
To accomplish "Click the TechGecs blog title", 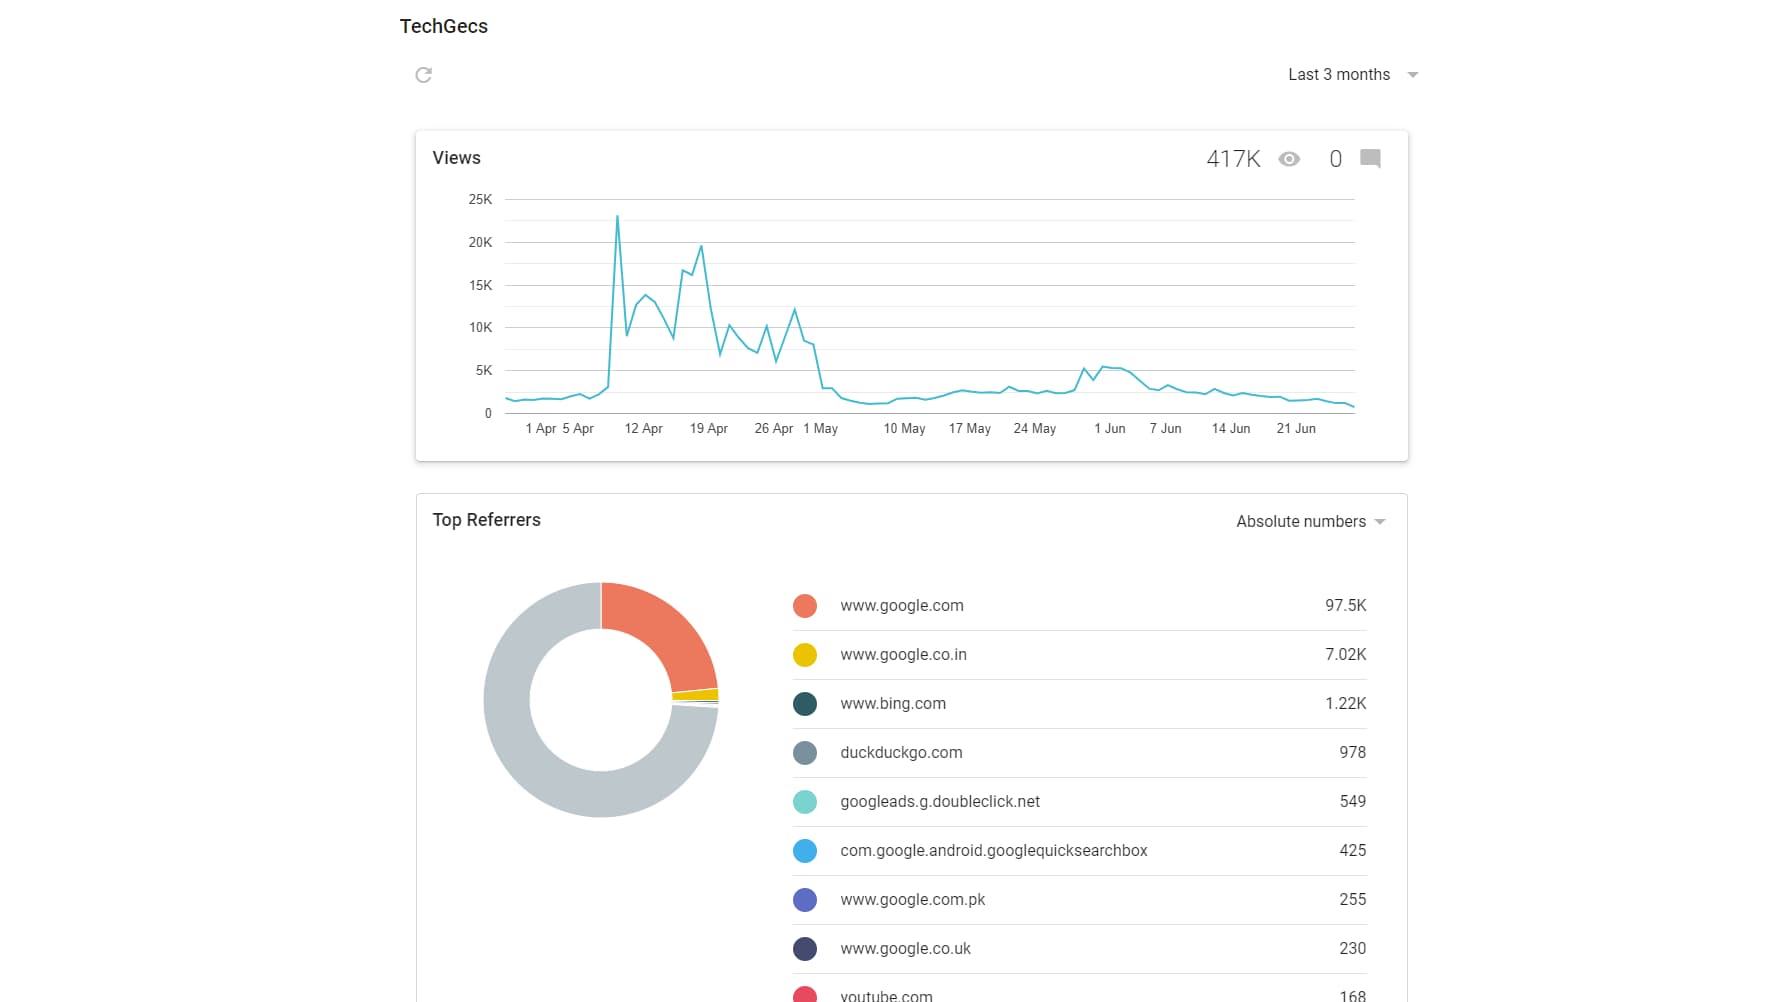I will 444,27.
